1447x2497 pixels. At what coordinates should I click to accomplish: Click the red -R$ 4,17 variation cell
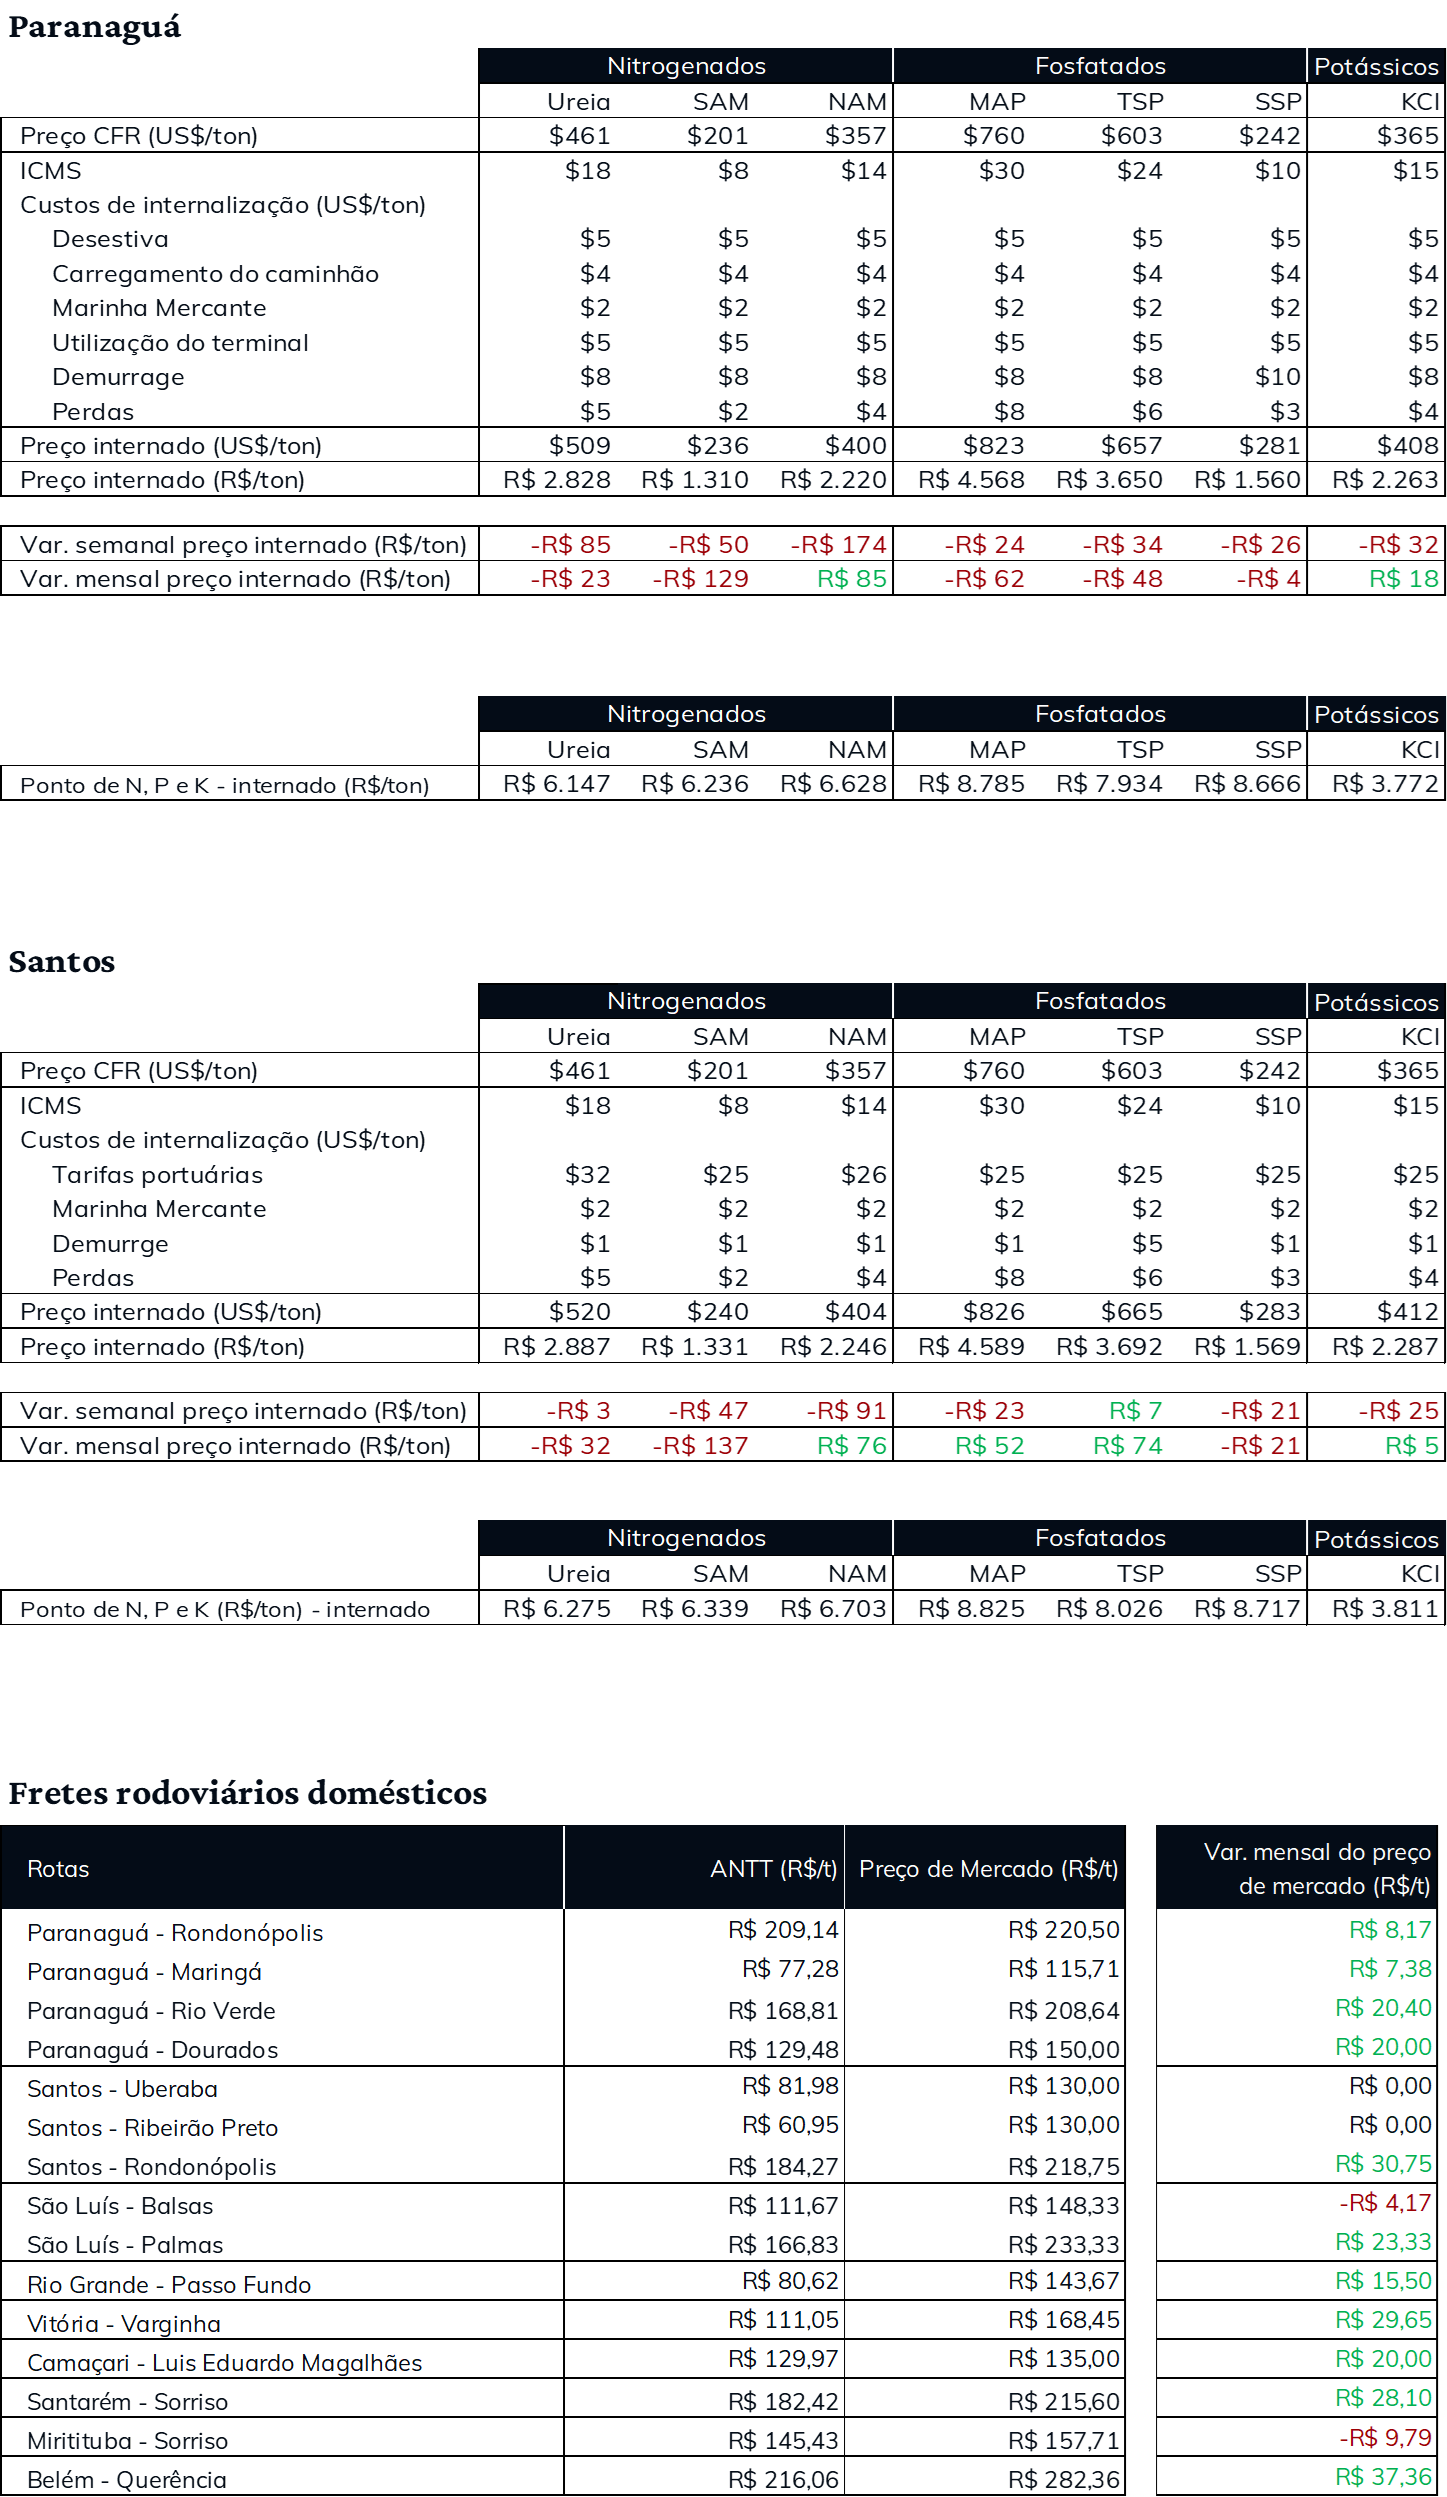point(1385,2202)
